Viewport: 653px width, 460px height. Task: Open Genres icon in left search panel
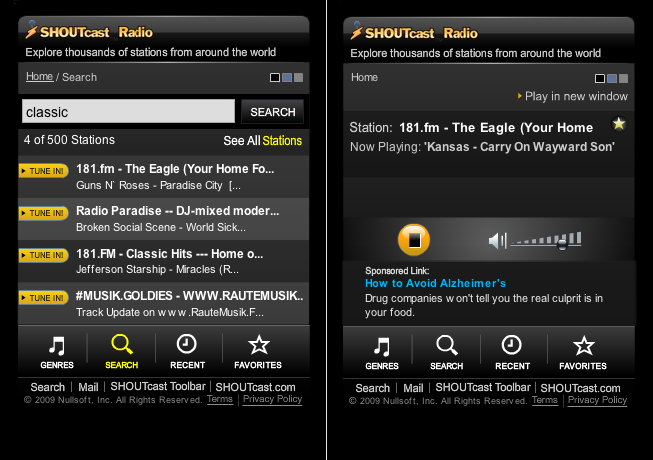click(57, 352)
